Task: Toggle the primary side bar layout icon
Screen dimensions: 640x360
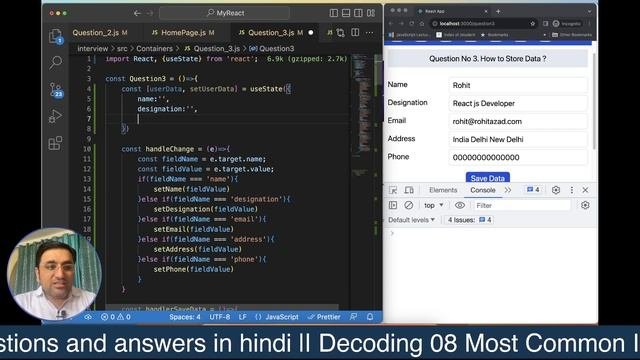Action: point(333,13)
